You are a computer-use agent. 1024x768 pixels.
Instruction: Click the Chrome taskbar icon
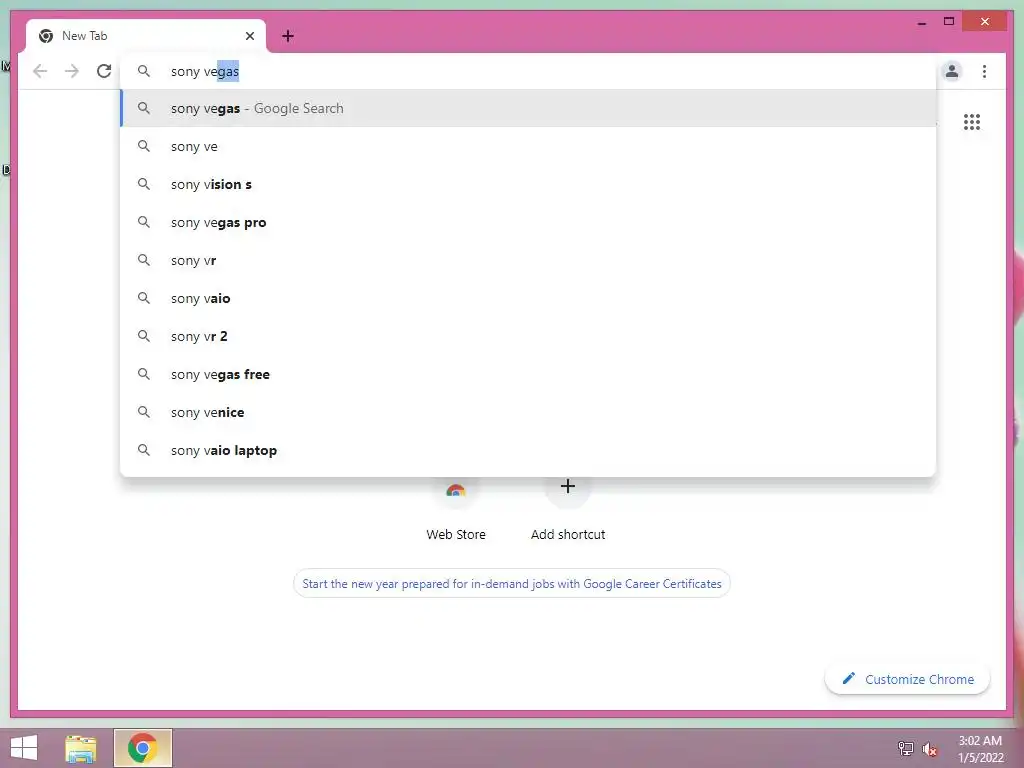point(142,748)
